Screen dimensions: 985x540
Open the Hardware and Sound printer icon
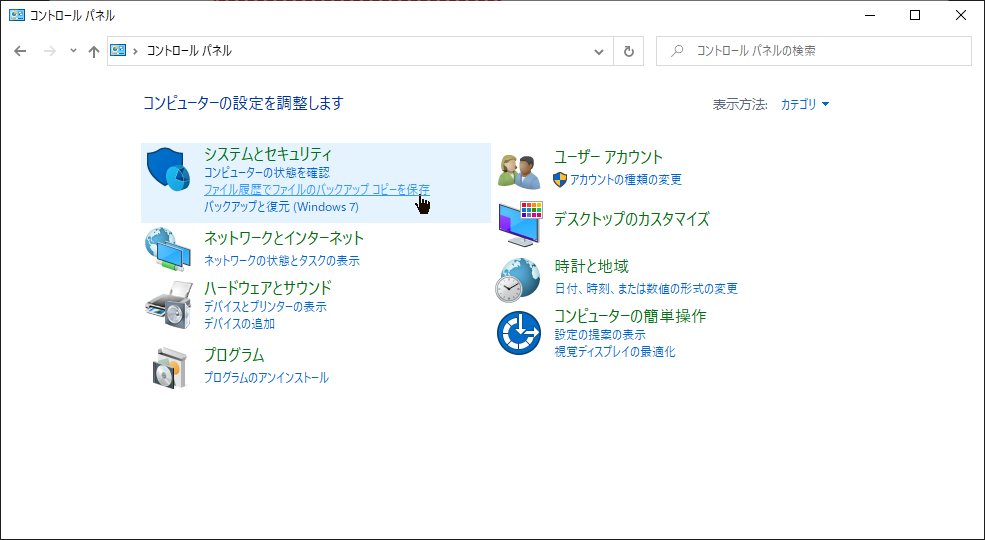tap(168, 304)
